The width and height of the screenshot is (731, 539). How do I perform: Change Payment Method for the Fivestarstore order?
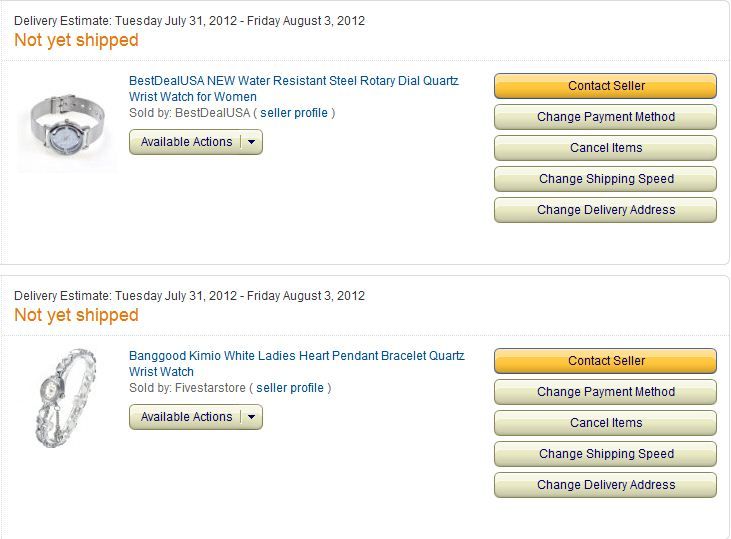pos(606,392)
